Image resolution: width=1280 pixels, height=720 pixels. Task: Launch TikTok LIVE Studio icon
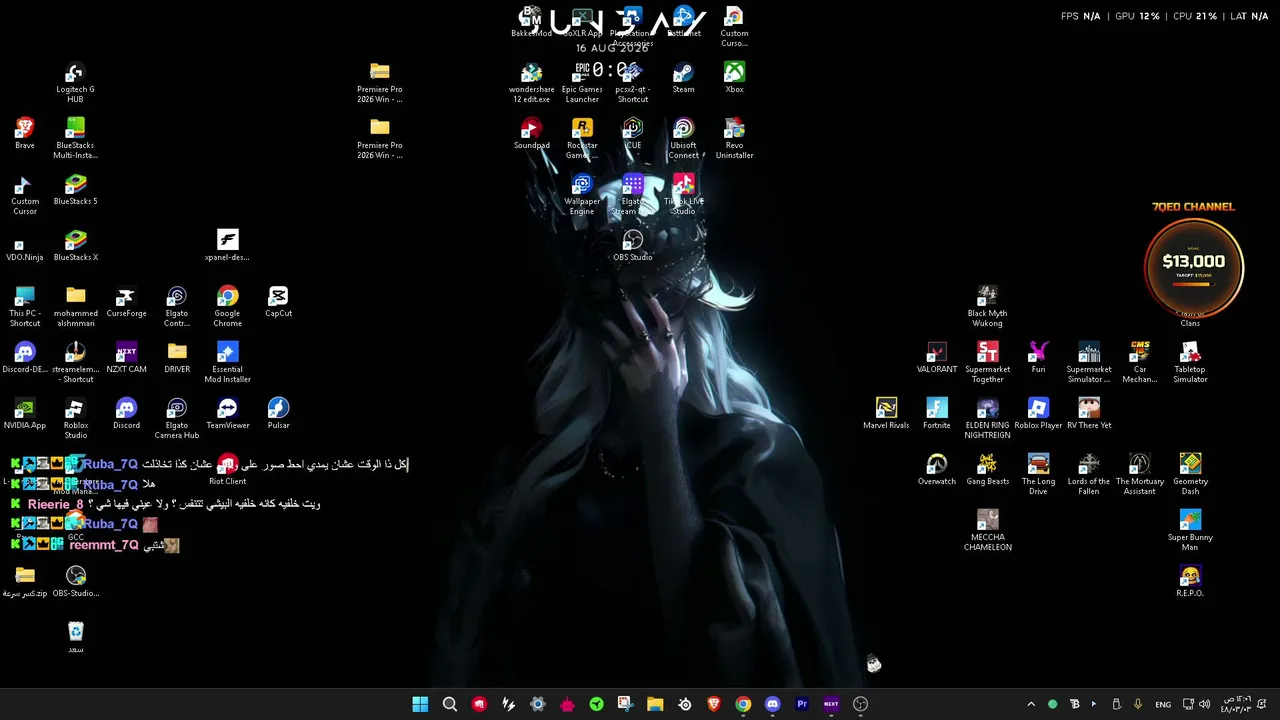tap(683, 195)
